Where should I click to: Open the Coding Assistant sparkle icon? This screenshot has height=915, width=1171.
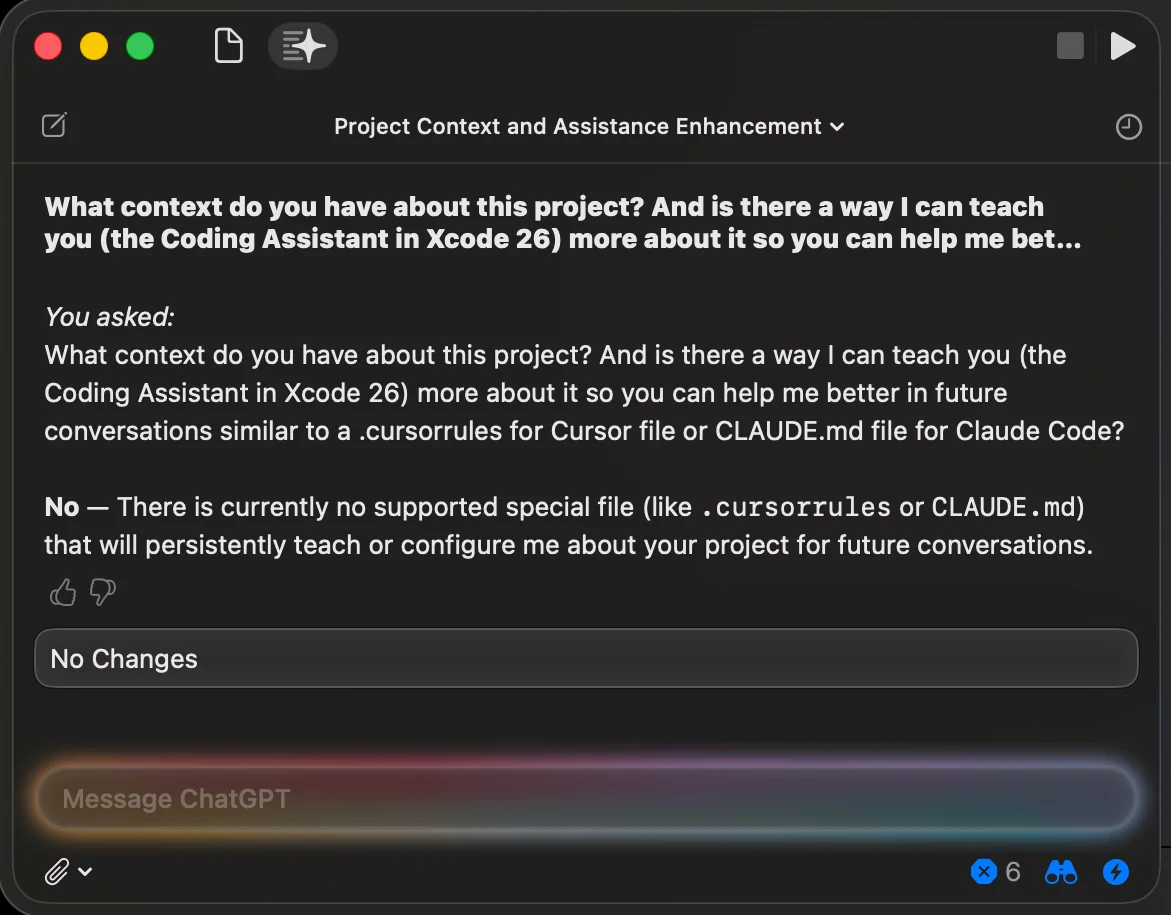tap(303, 46)
